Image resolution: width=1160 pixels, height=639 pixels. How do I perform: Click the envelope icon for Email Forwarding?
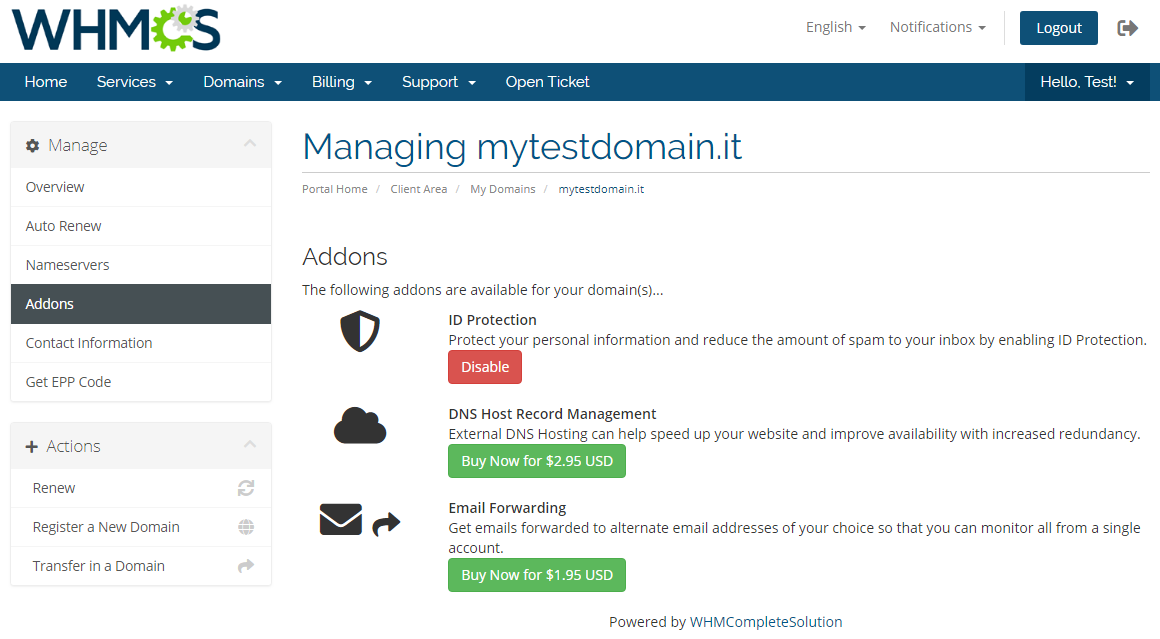(340, 520)
